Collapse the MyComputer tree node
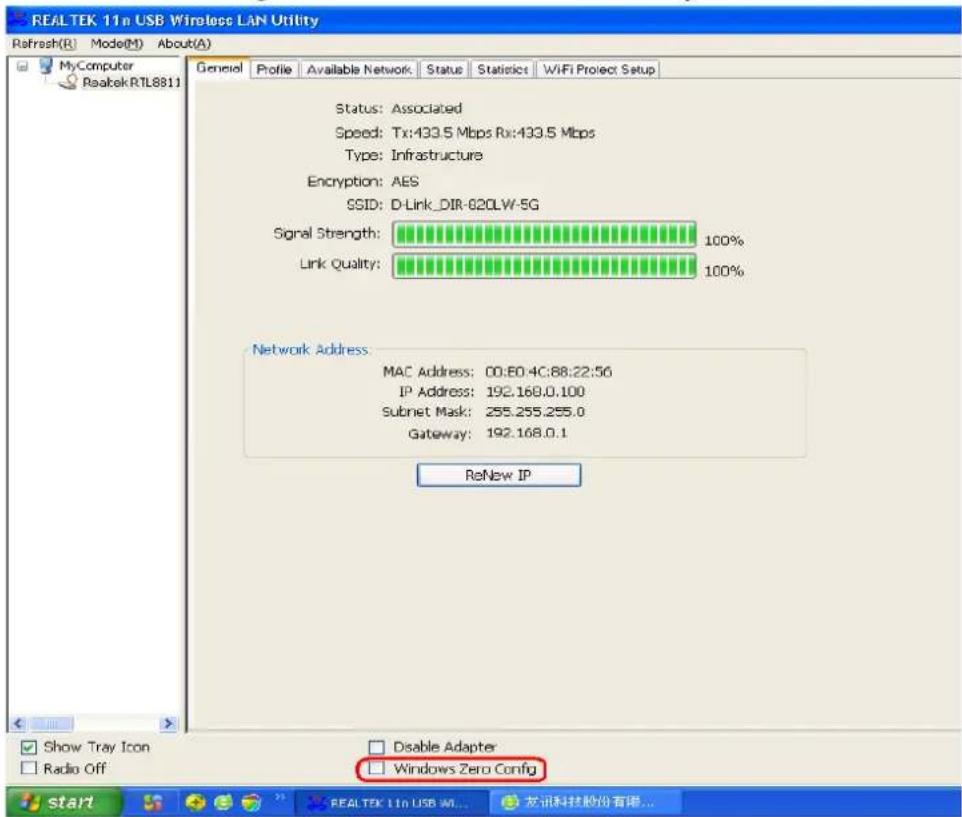 tap(23, 66)
